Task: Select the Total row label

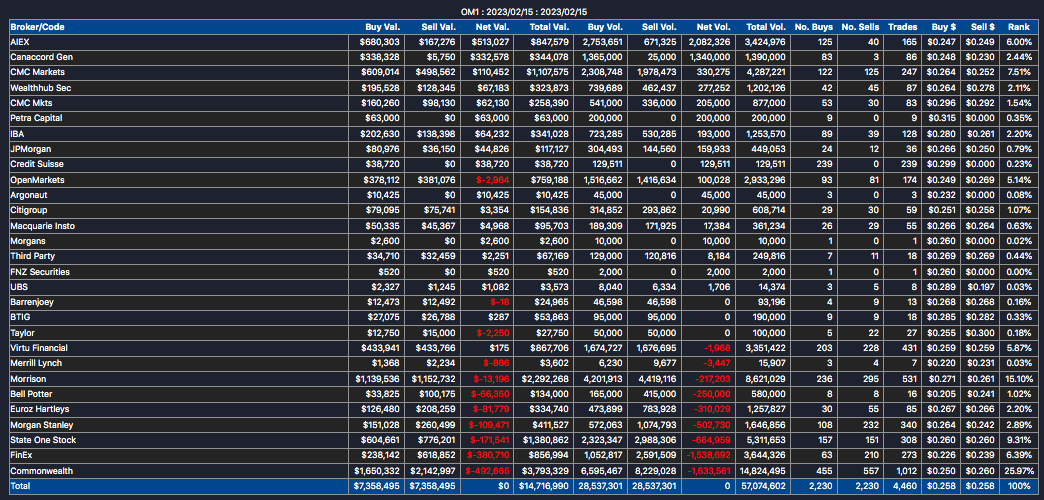Action: click(x=21, y=486)
